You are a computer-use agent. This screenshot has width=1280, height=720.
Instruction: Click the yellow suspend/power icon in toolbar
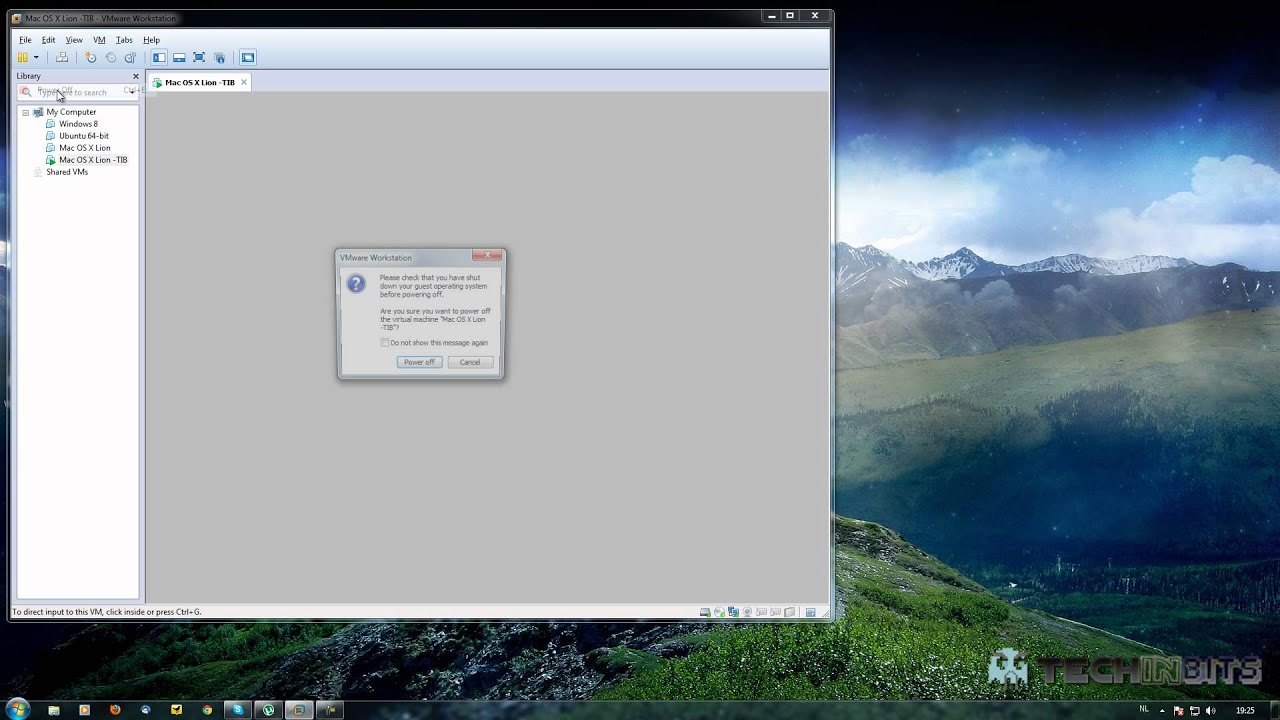pos(22,58)
